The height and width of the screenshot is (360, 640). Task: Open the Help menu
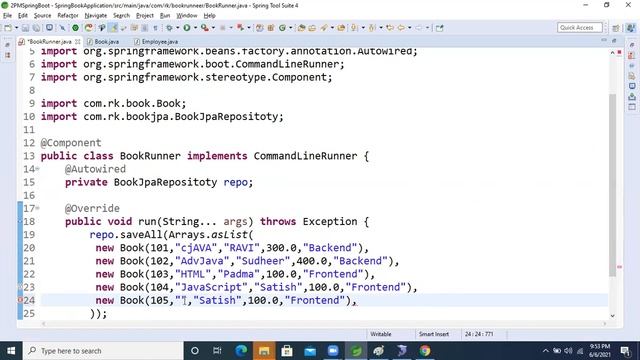pyautogui.click(x=209, y=16)
